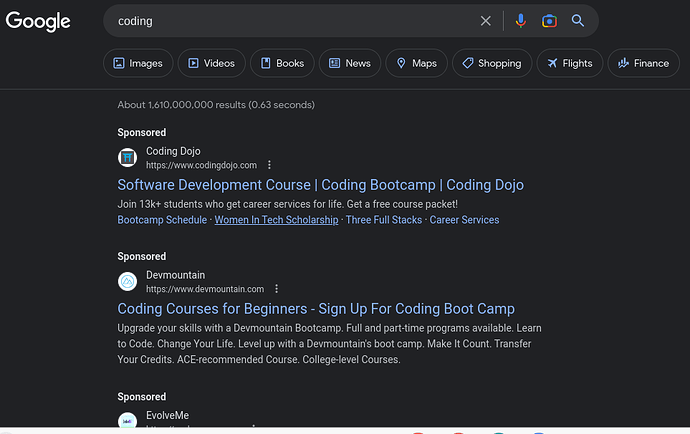Switch to the Shopping tab
The width and height of the screenshot is (690, 434).
coord(492,63)
